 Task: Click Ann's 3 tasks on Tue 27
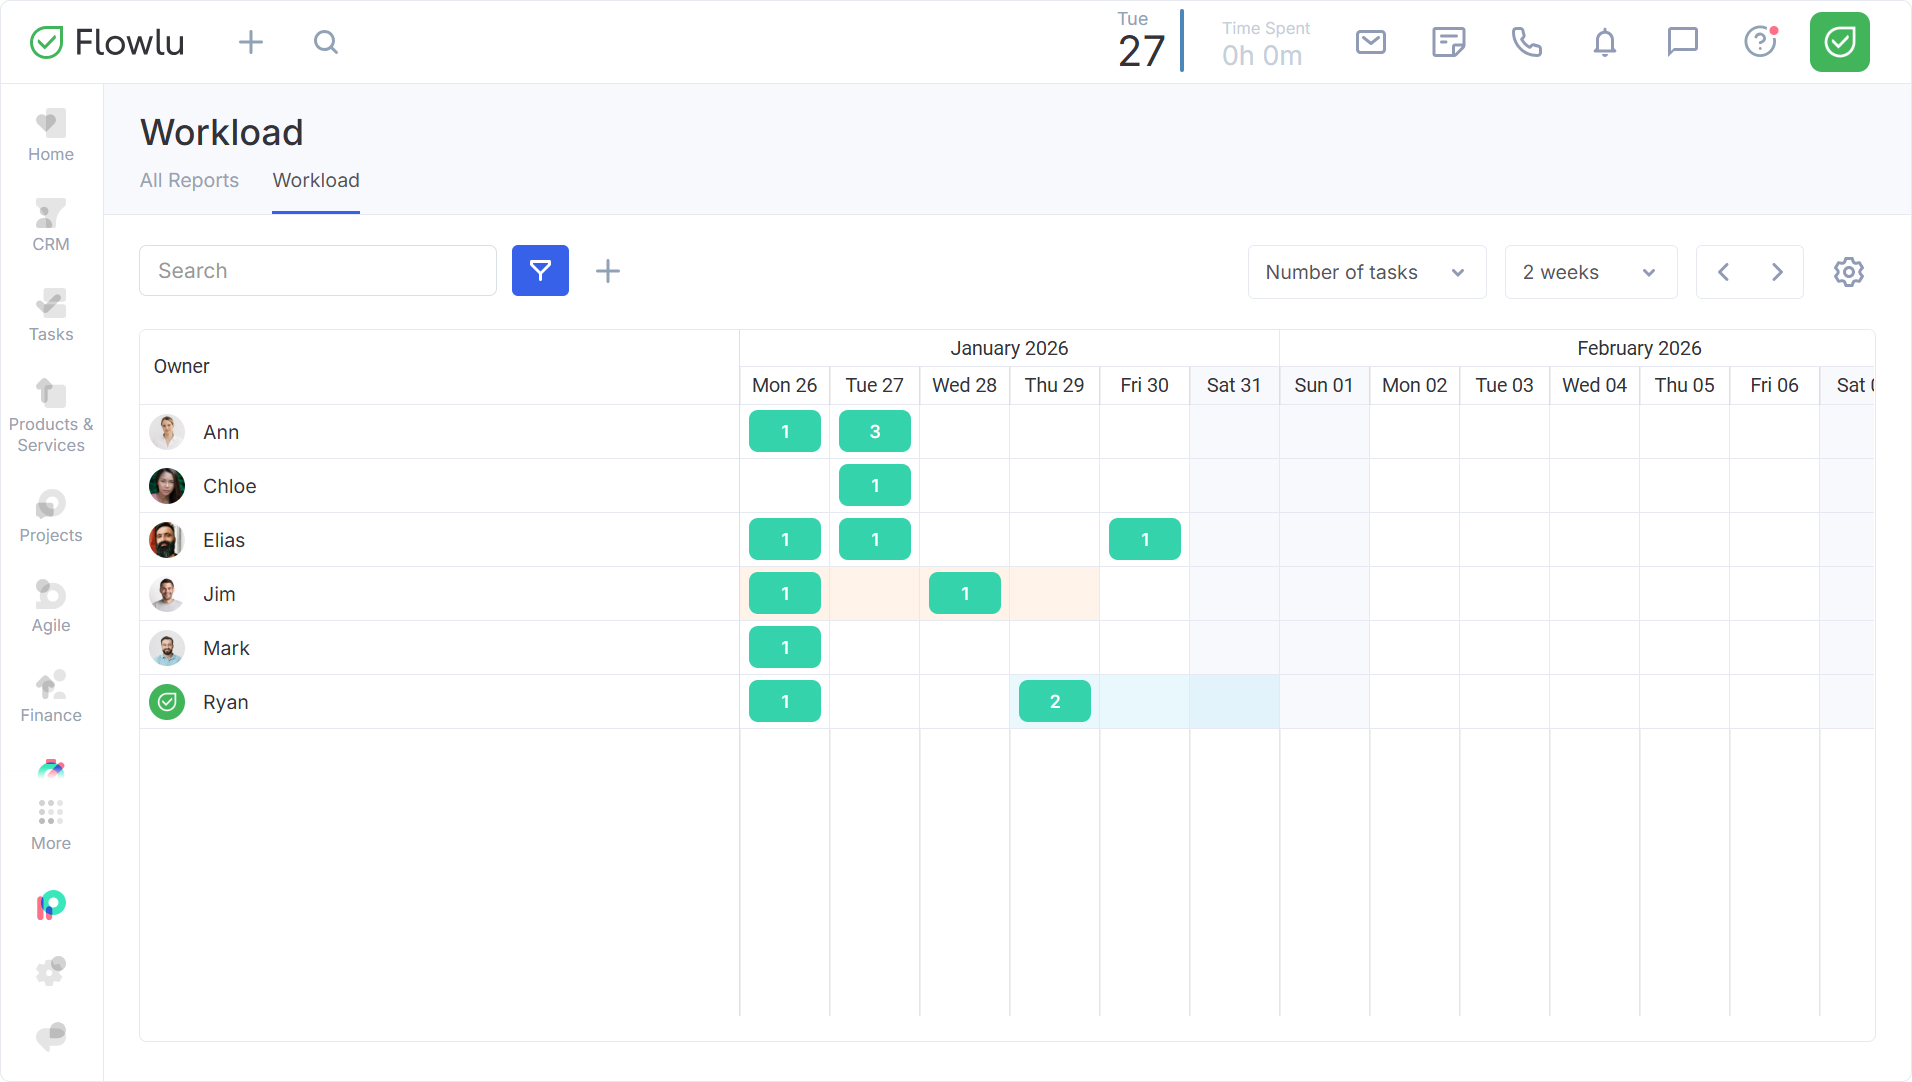875,432
